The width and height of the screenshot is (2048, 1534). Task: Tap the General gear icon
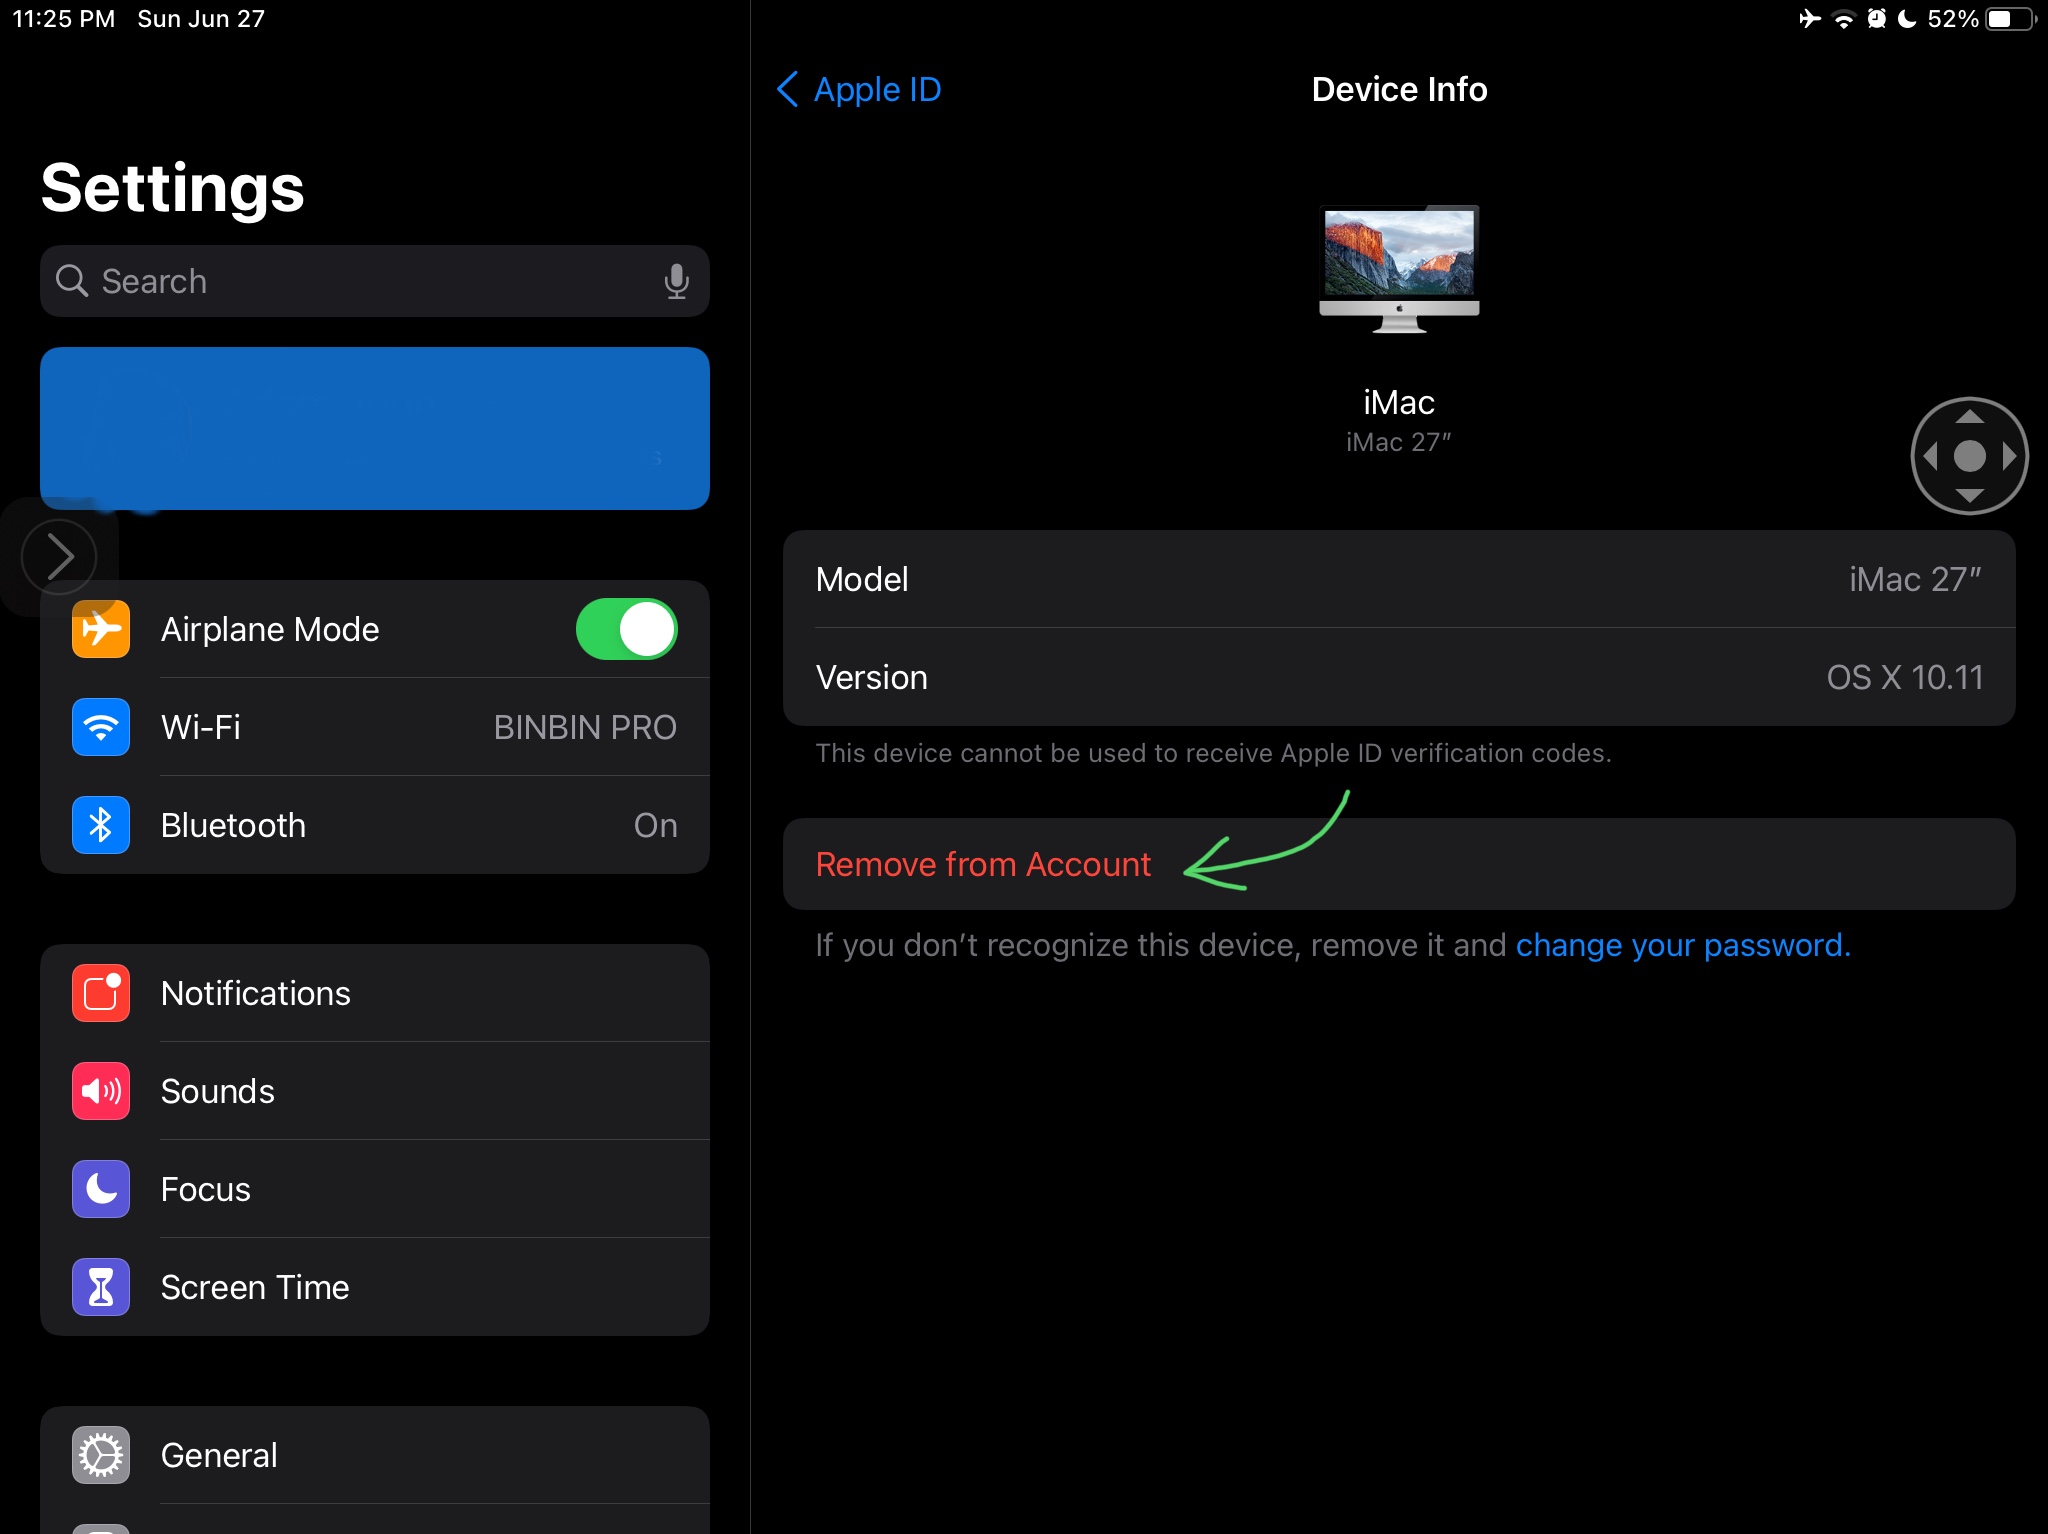coord(101,1455)
